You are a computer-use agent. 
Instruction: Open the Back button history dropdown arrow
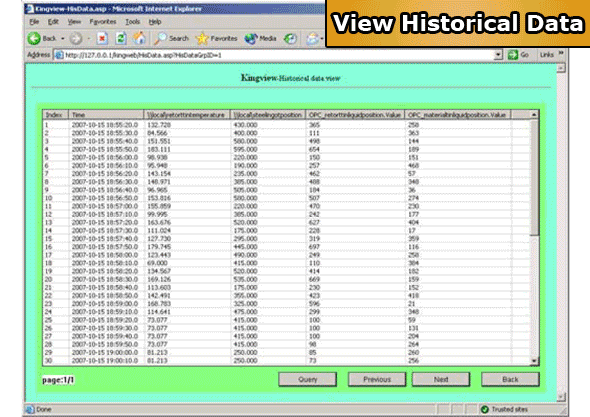pos(62,38)
